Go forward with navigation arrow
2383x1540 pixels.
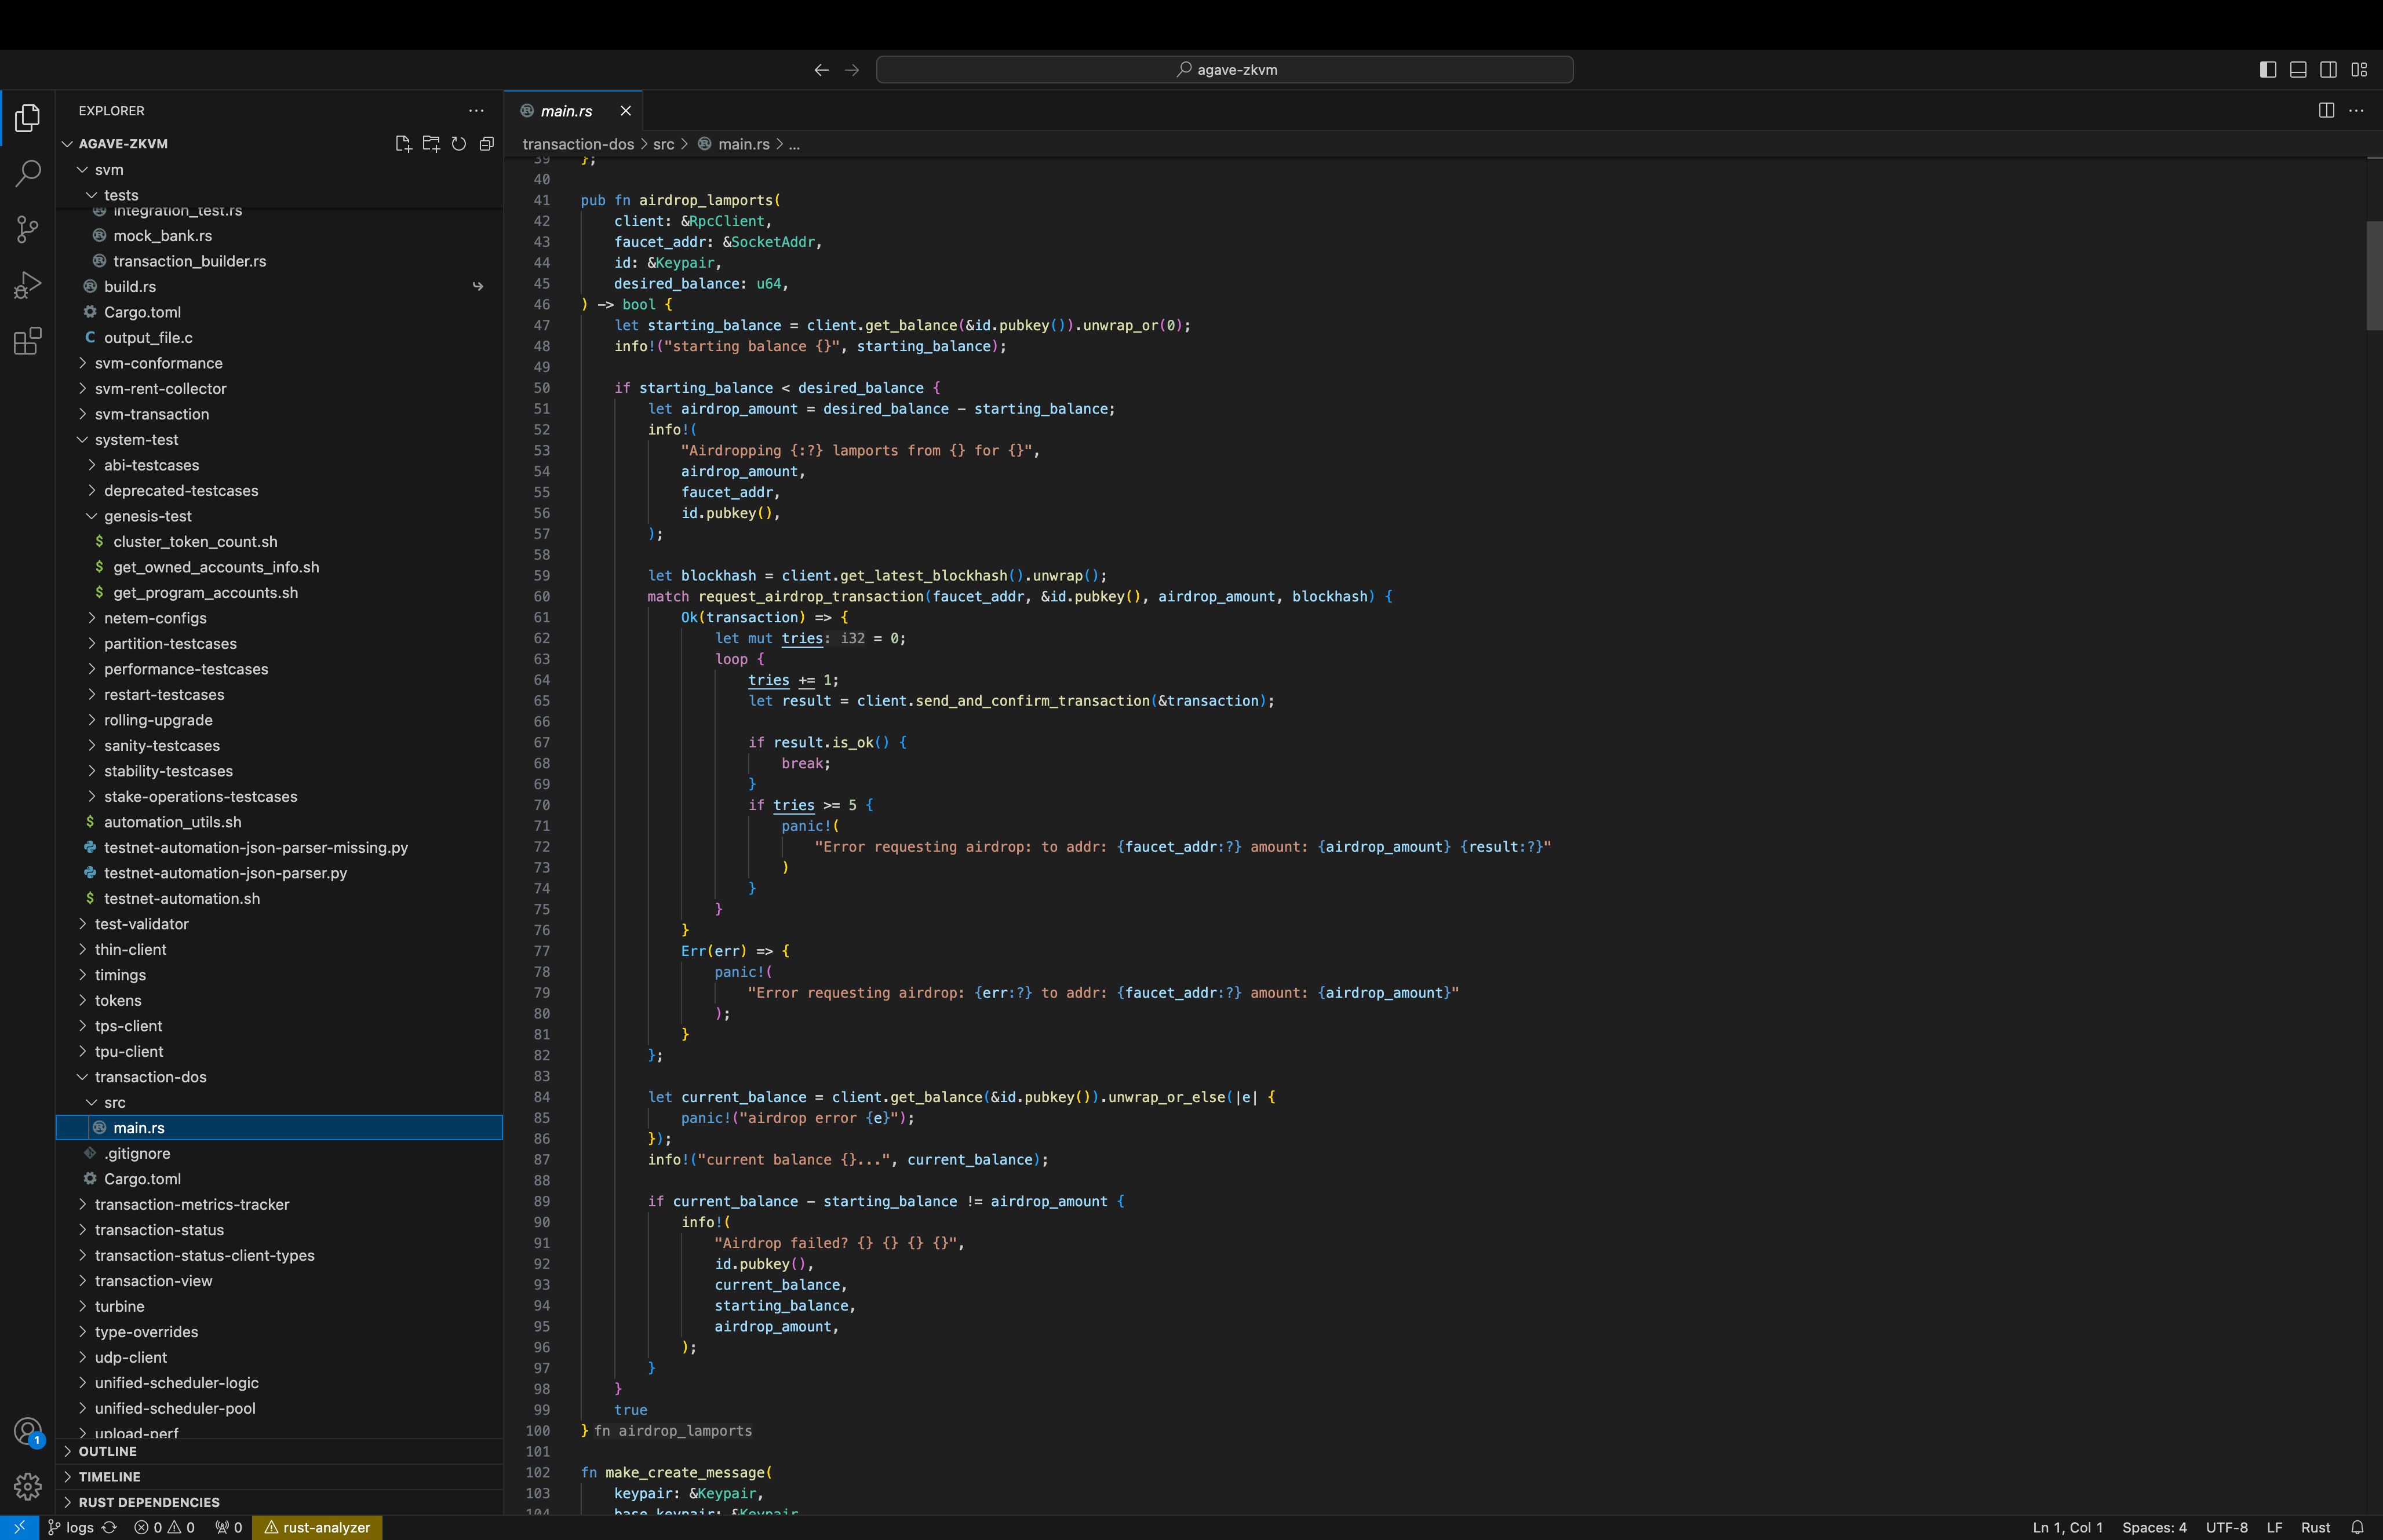[852, 70]
